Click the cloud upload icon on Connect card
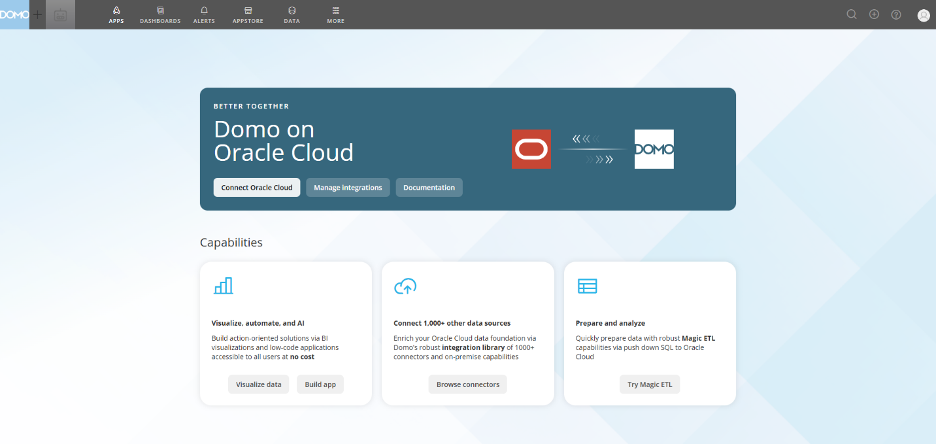The width and height of the screenshot is (936, 444). click(x=405, y=286)
